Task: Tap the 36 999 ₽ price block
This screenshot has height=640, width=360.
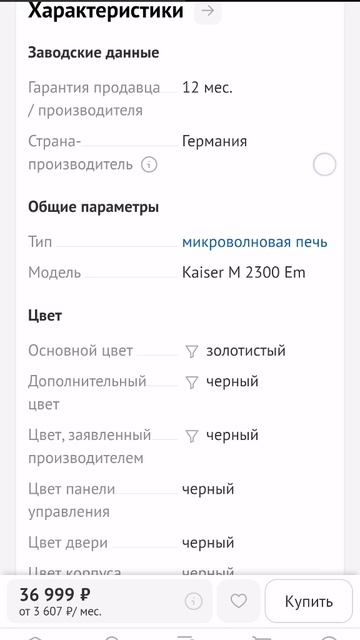Action: point(55,594)
